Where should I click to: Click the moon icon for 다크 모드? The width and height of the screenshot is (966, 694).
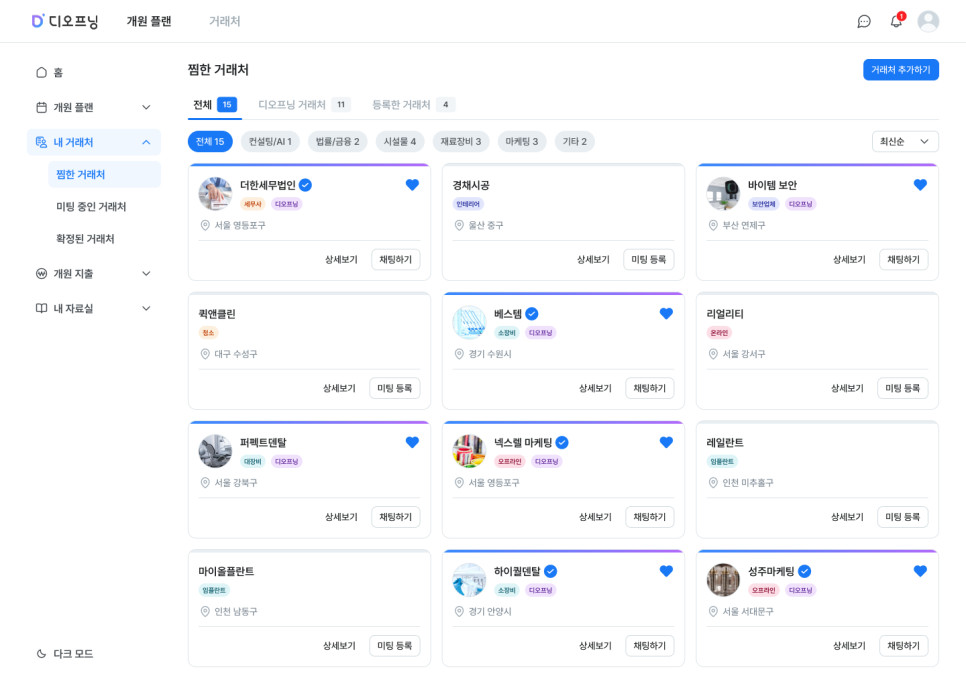(41, 654)
